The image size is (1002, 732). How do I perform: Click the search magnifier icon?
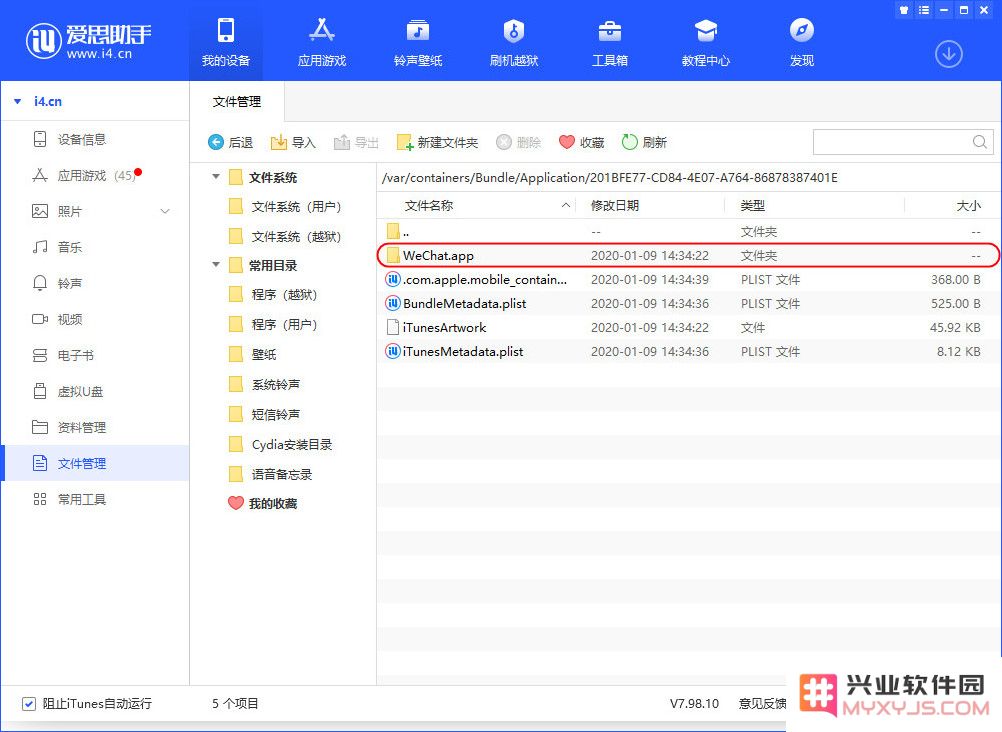point(980,142)
